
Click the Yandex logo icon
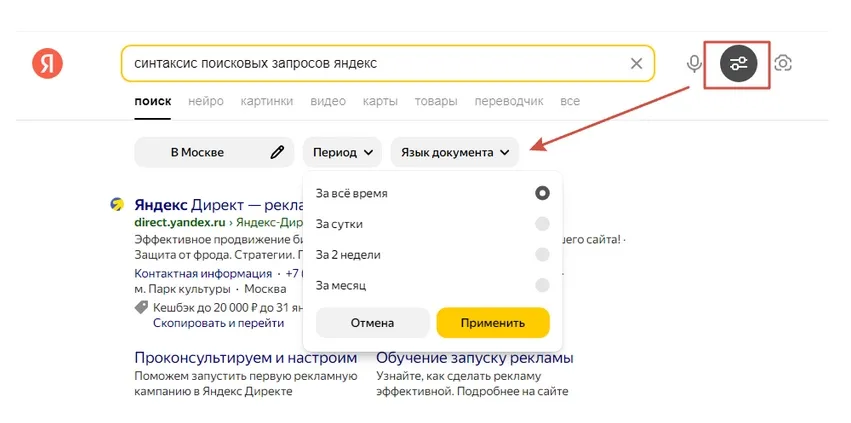point(48,64)
